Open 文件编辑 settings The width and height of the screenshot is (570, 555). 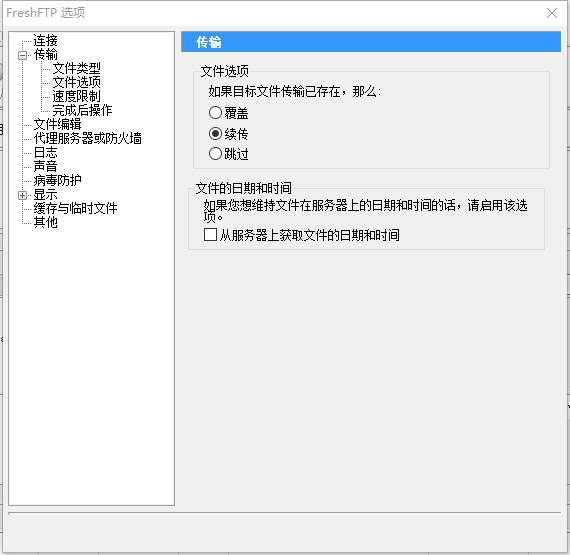pos(57,124)
